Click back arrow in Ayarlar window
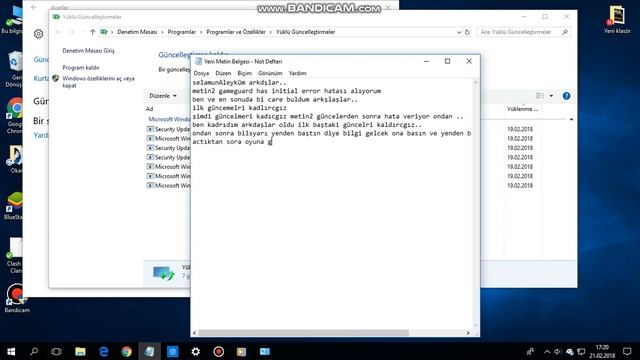 point(34,7)
